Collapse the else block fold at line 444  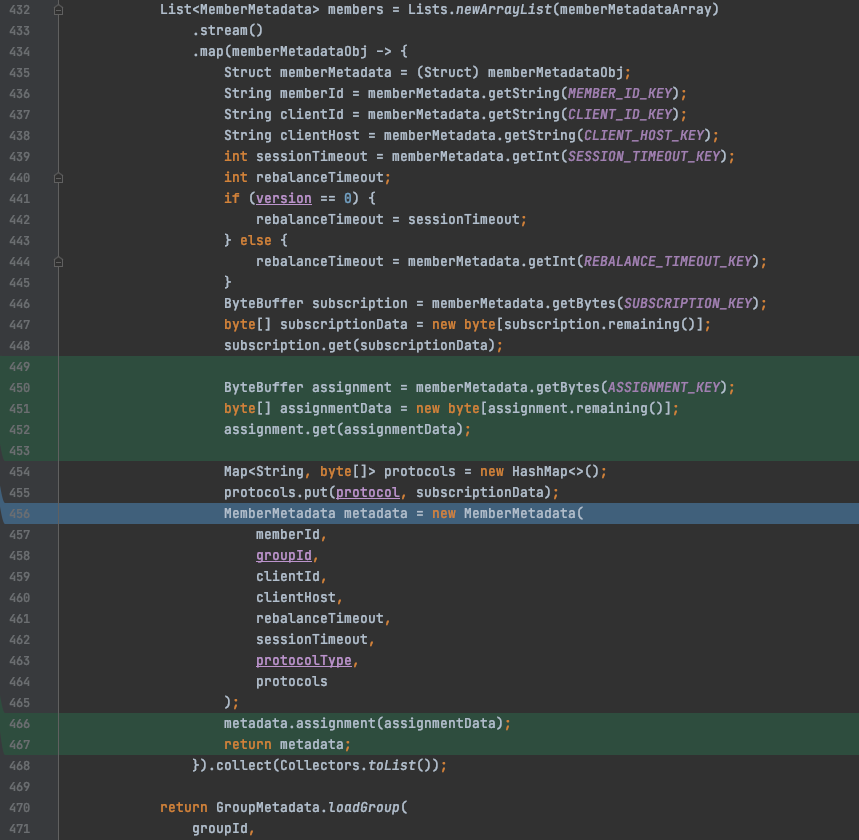[x=57, y=261]
